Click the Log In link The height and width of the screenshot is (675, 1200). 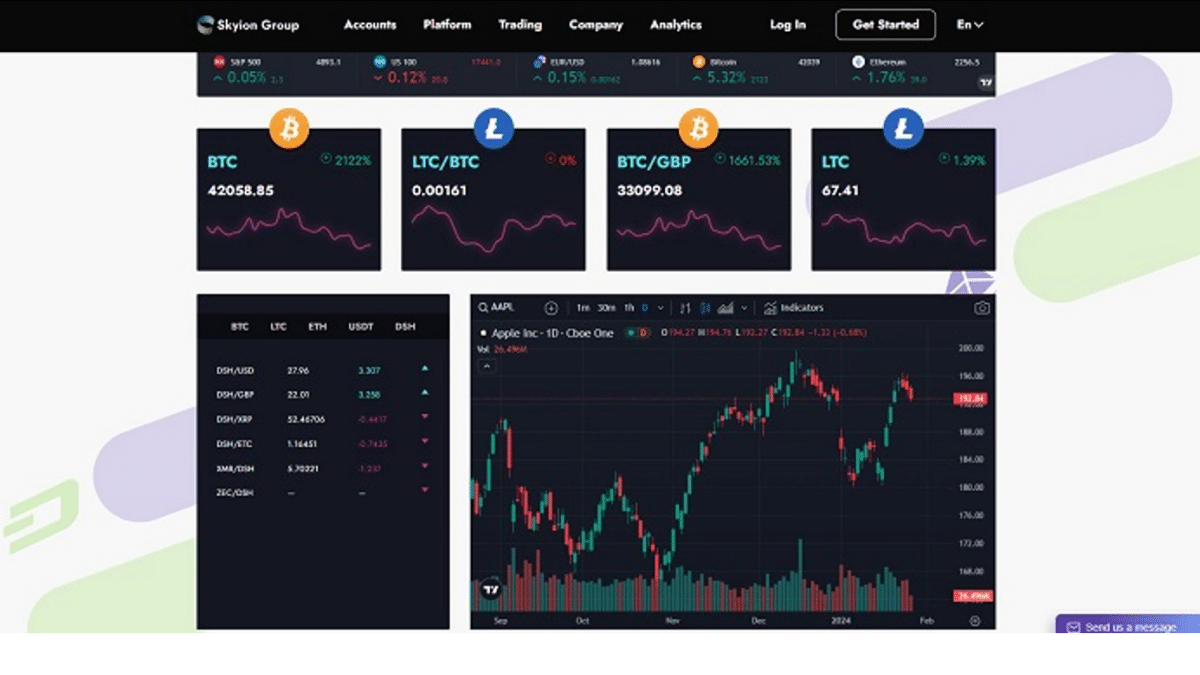(x=788, y=25)
